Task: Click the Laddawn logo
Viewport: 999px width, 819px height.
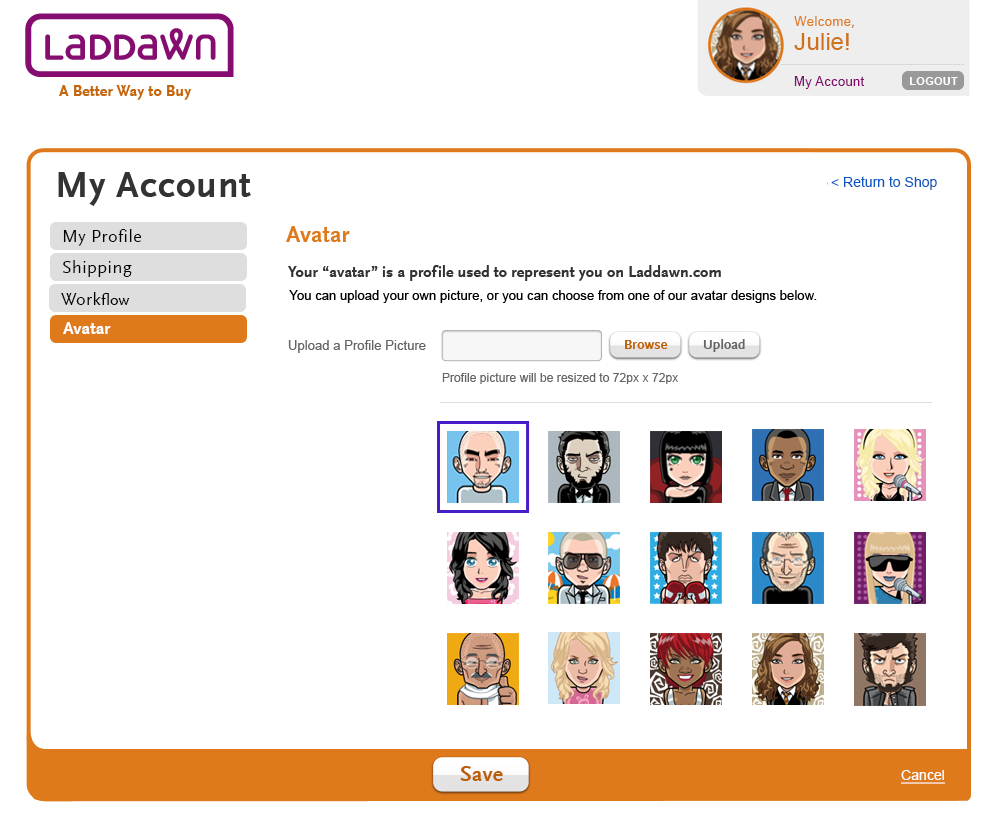Action: click(129, 45)
